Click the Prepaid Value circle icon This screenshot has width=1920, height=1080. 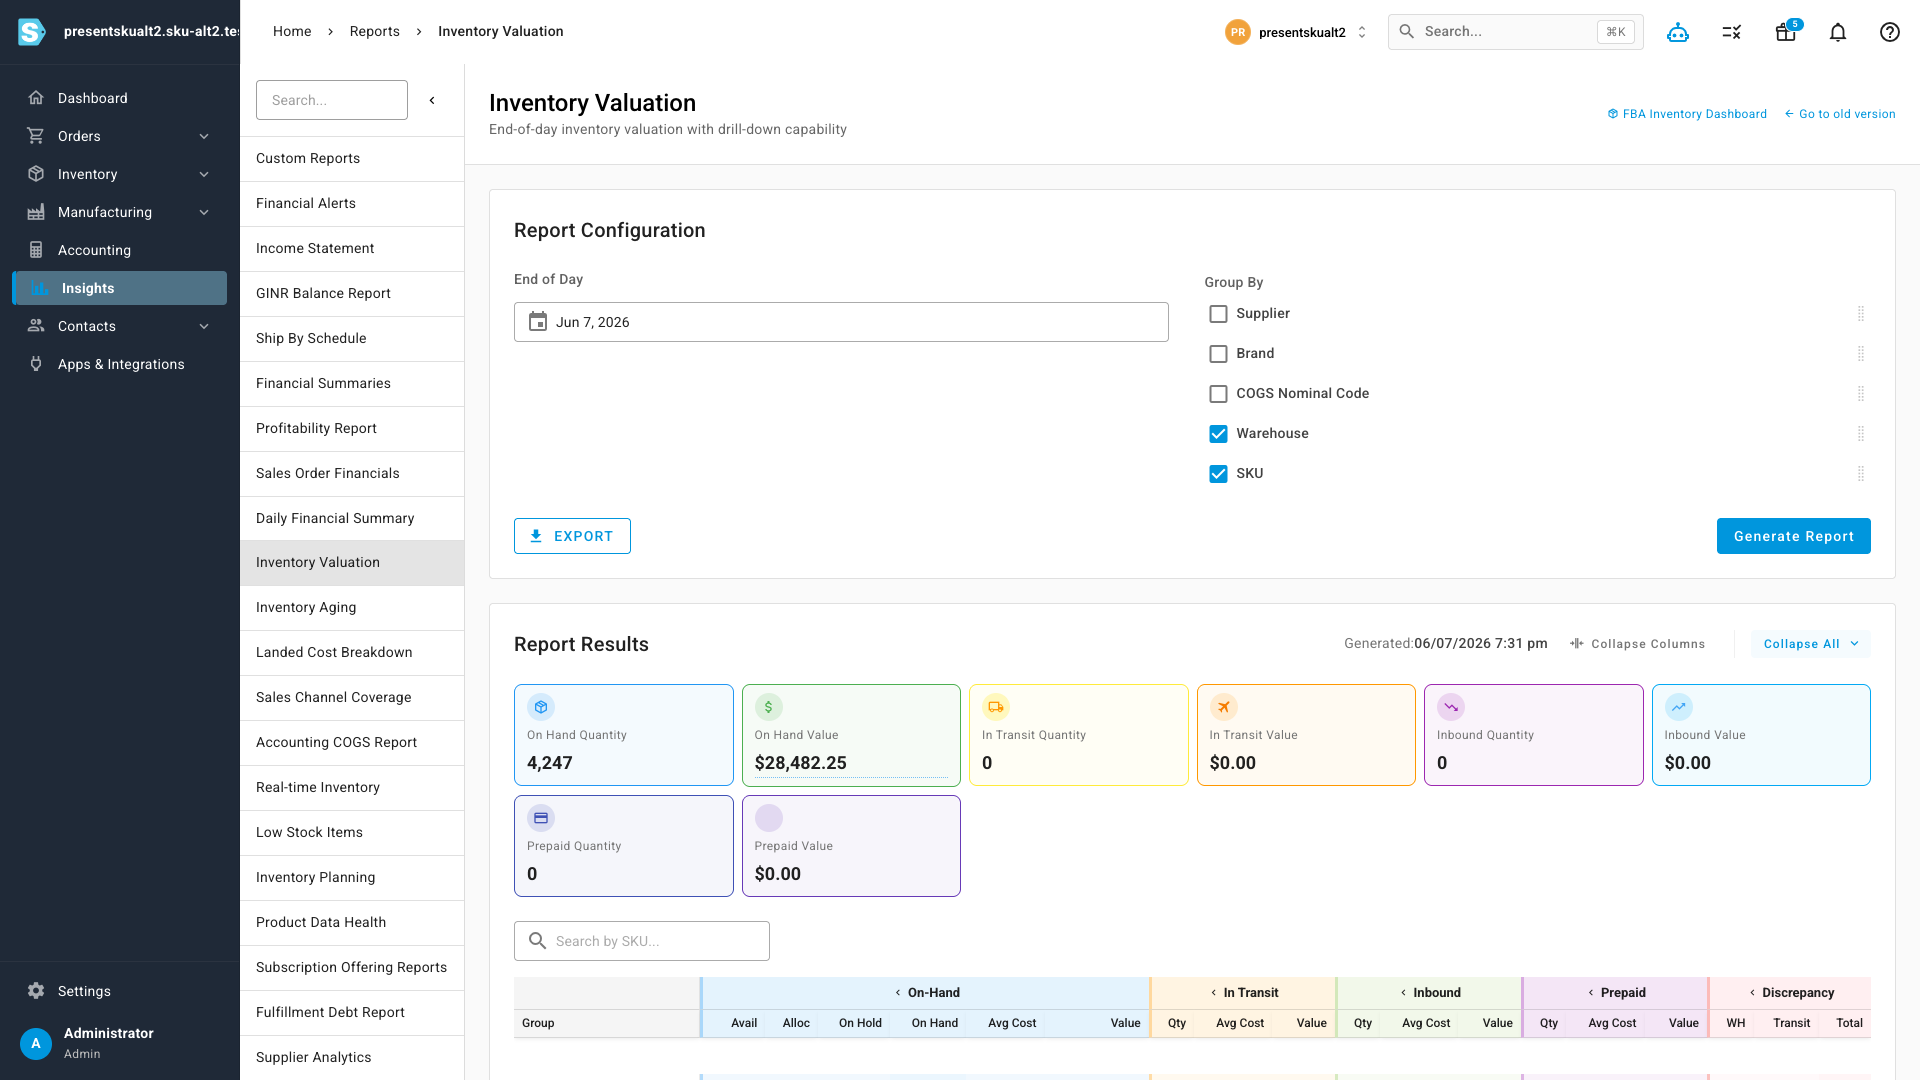[x=768, y=818]
